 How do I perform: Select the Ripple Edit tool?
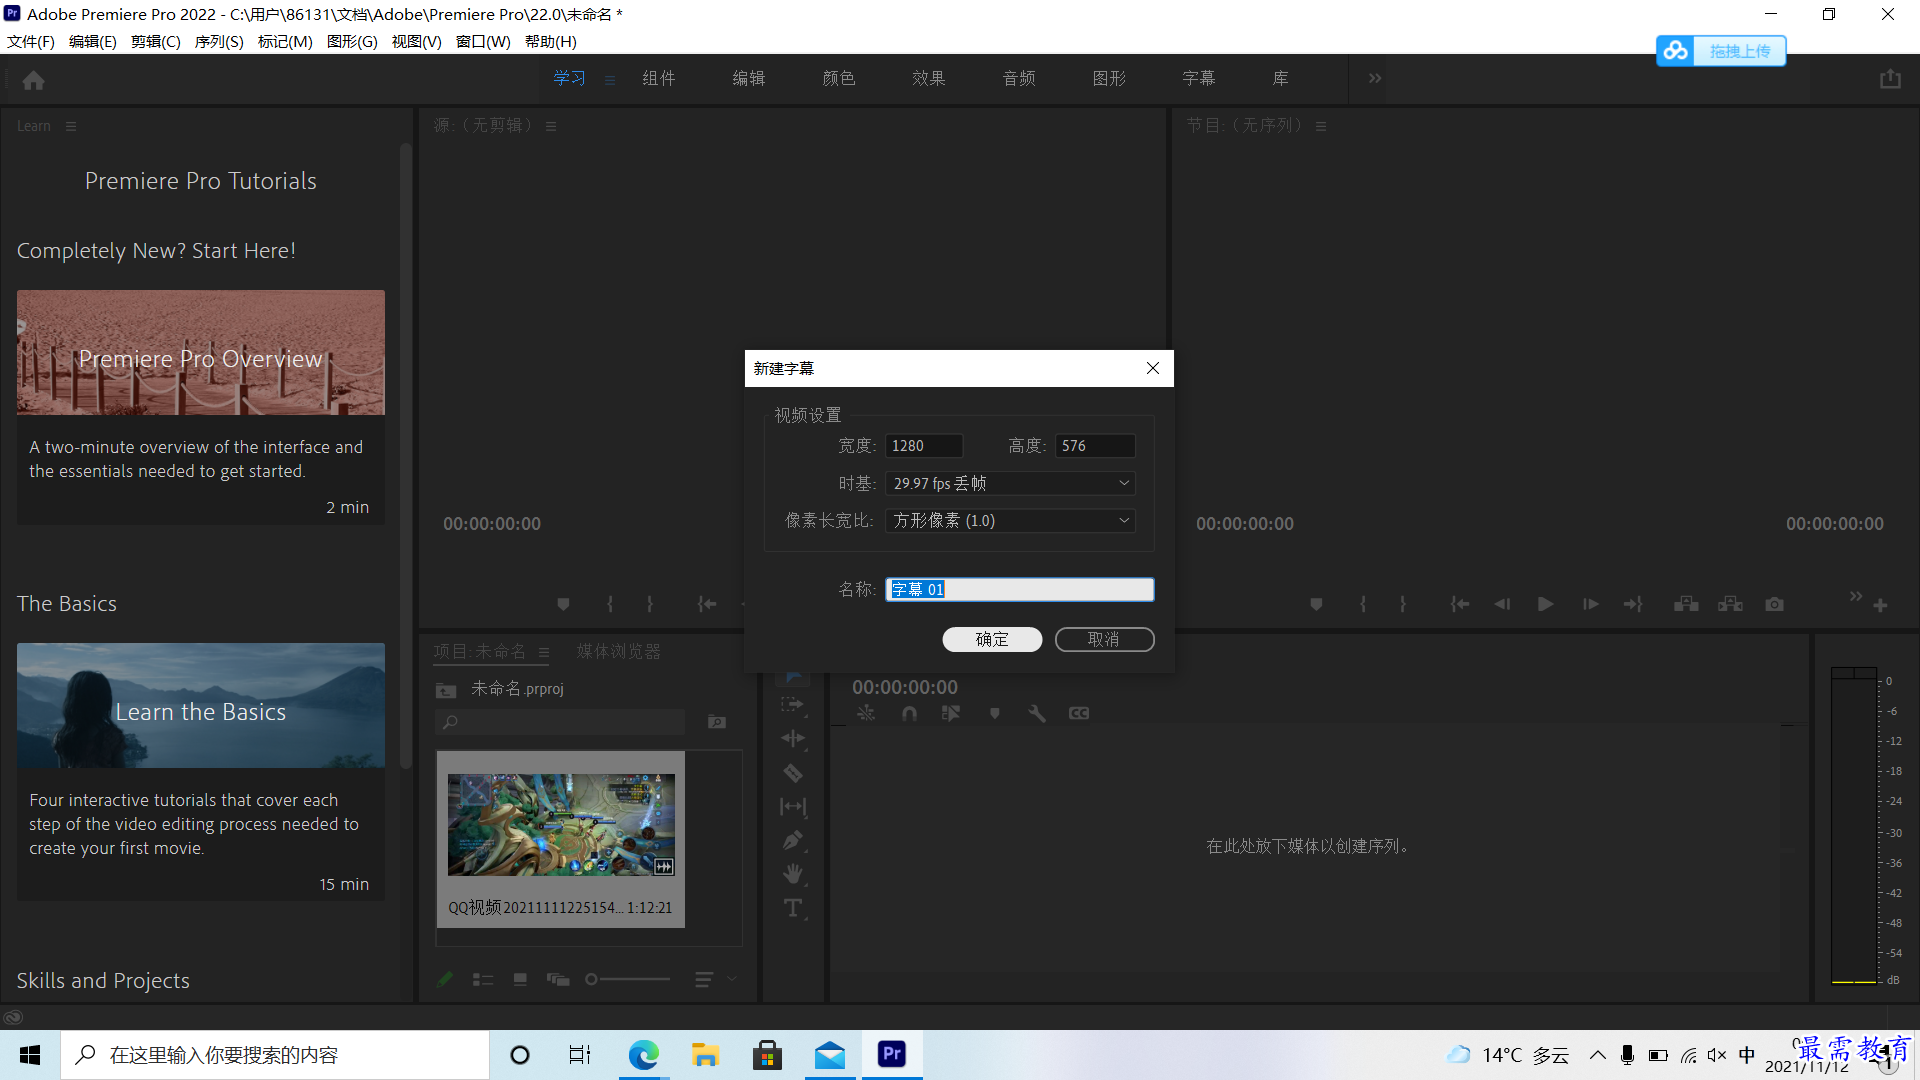point(793,738)
